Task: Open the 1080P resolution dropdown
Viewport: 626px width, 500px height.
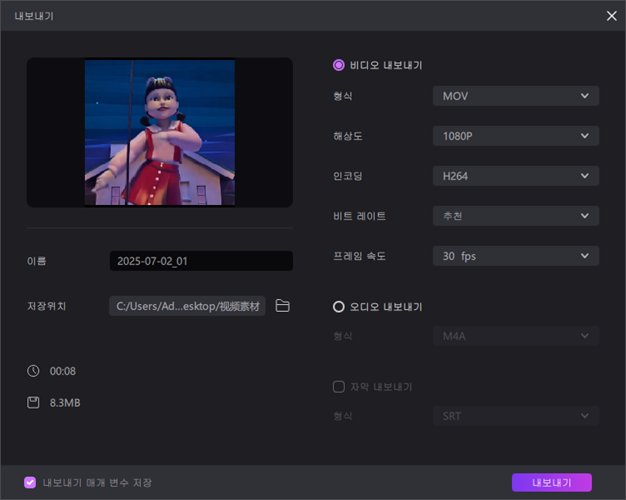Action: pos(516,136)
